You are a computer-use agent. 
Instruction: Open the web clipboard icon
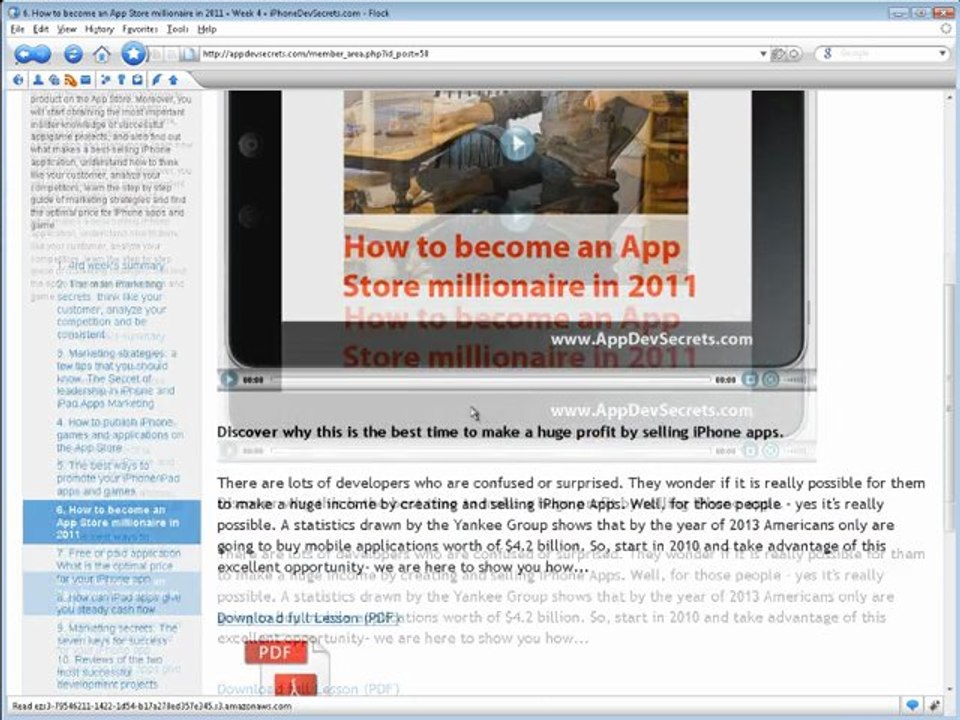[x=138, y=80]
